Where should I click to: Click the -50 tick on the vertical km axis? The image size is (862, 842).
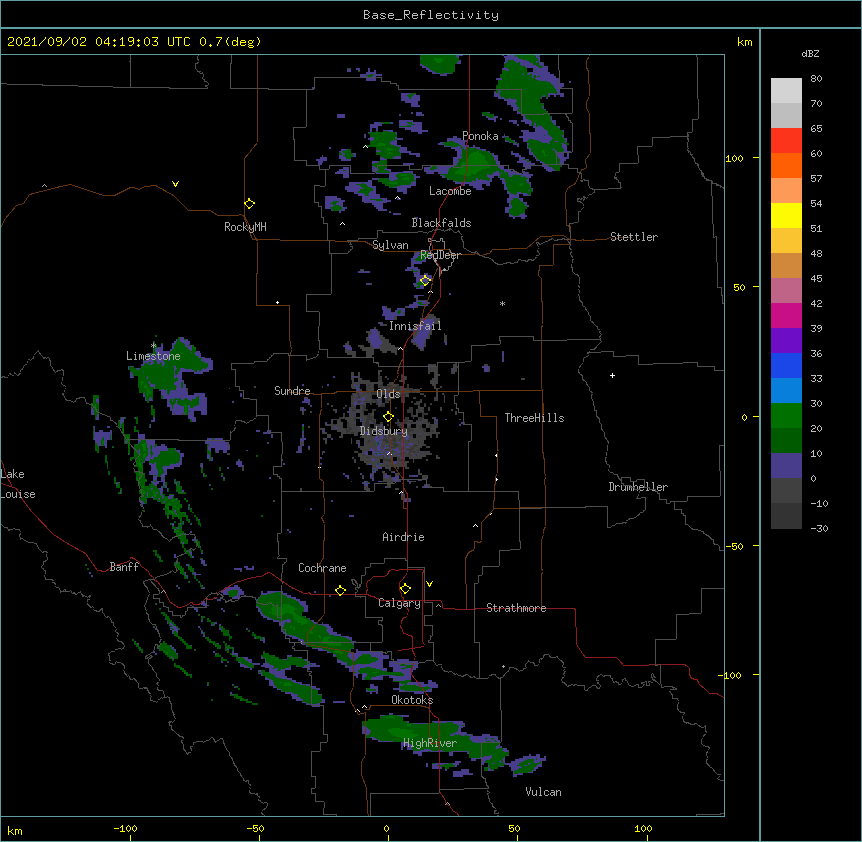tap(734, 546)
